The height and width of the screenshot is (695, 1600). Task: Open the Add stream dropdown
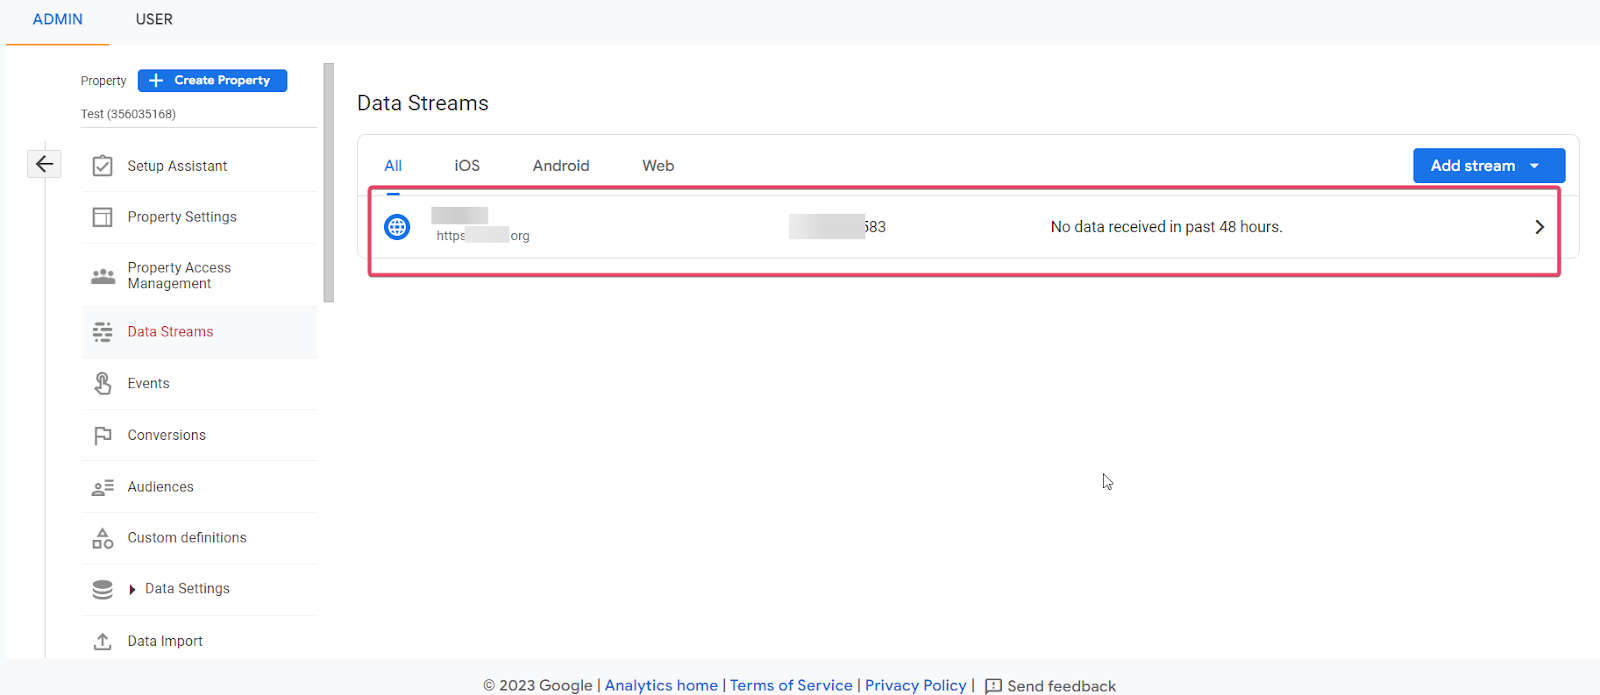tap(1489, 166)
